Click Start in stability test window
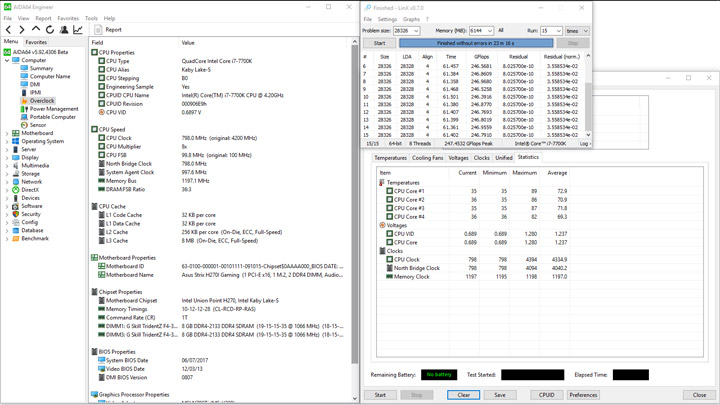This screenshot has width=720, height=405. (x=380, y=395)
